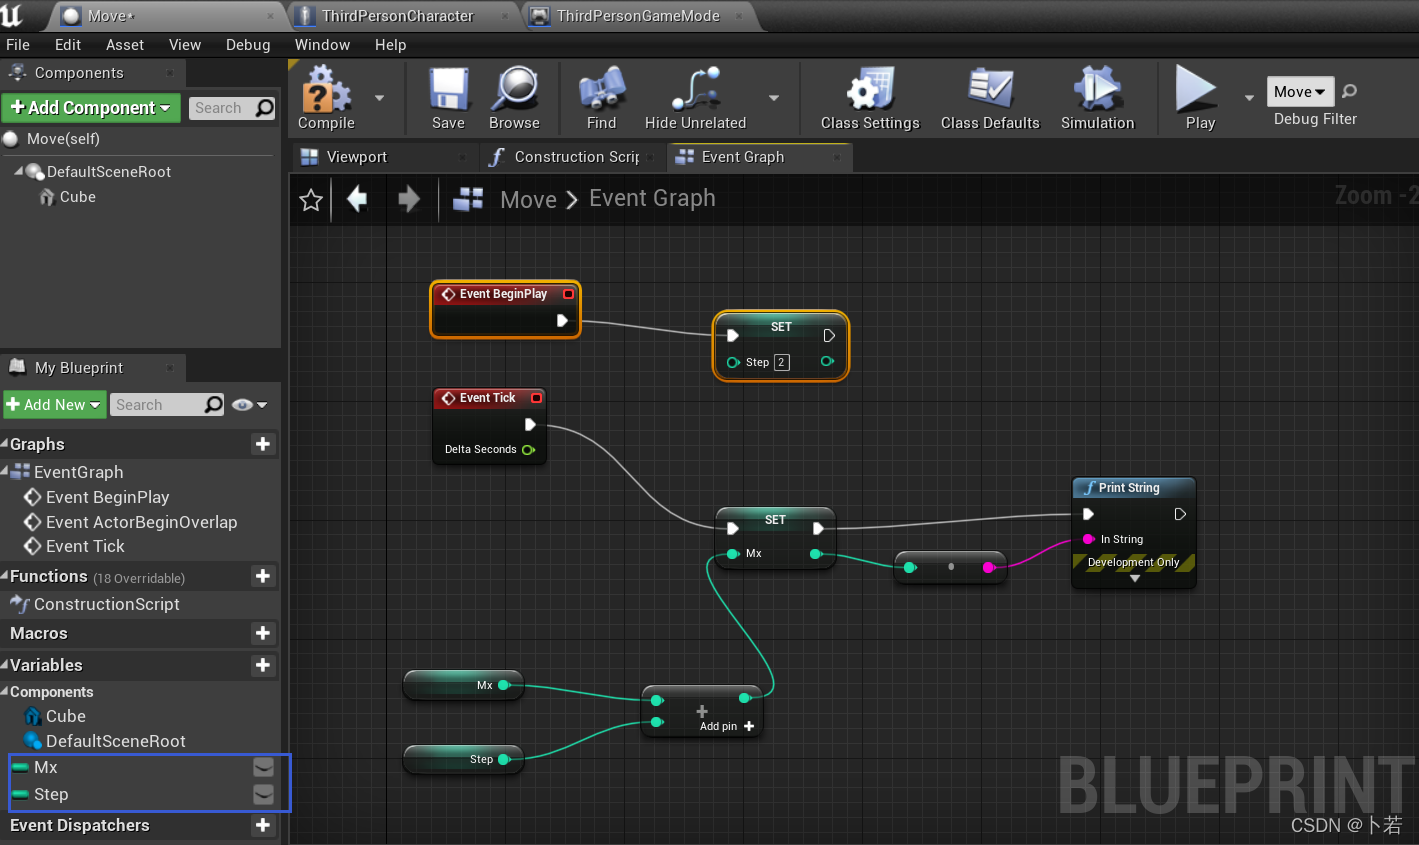Toggle Event BeginPlay delegate pin
1419x845 pixels.
tap(568, 294)
